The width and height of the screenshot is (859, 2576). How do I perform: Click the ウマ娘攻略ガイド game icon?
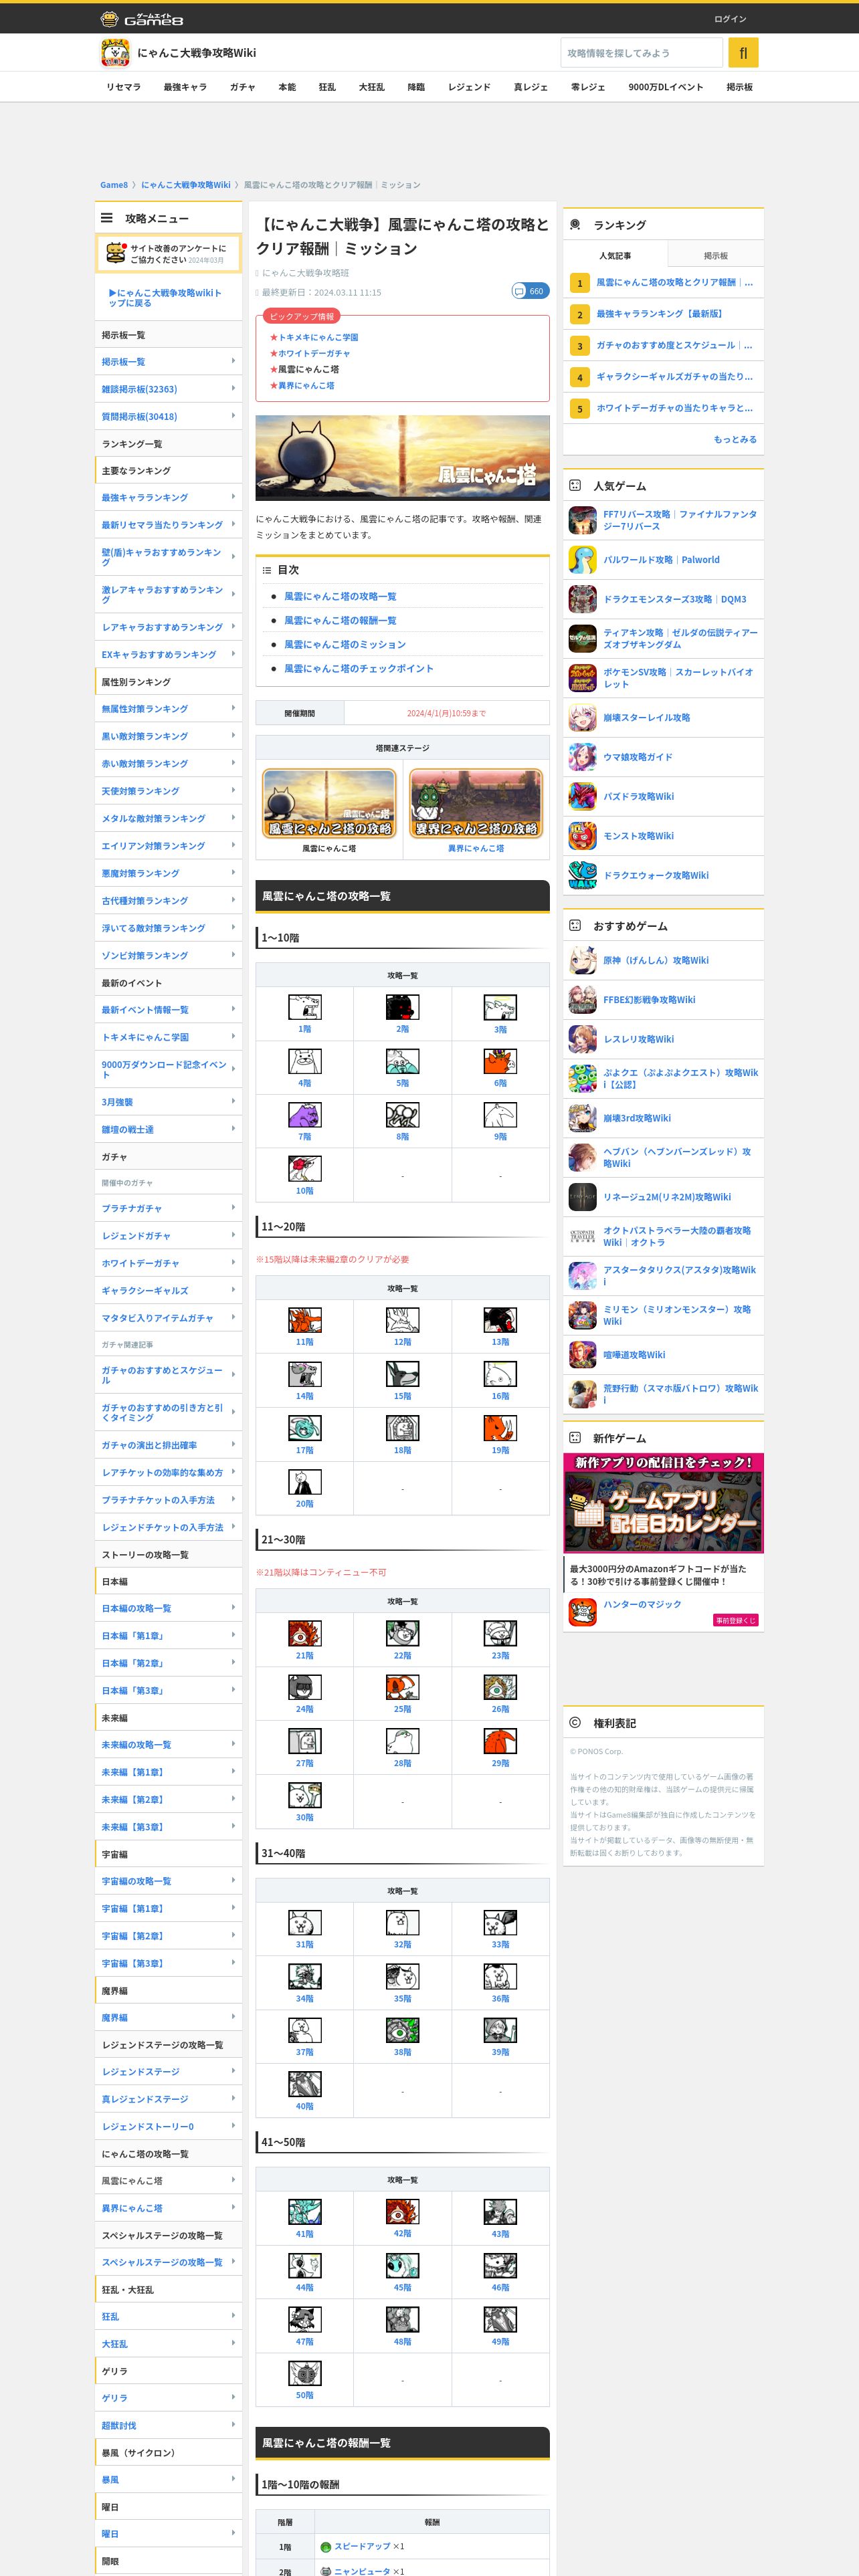tap(582, 757)
